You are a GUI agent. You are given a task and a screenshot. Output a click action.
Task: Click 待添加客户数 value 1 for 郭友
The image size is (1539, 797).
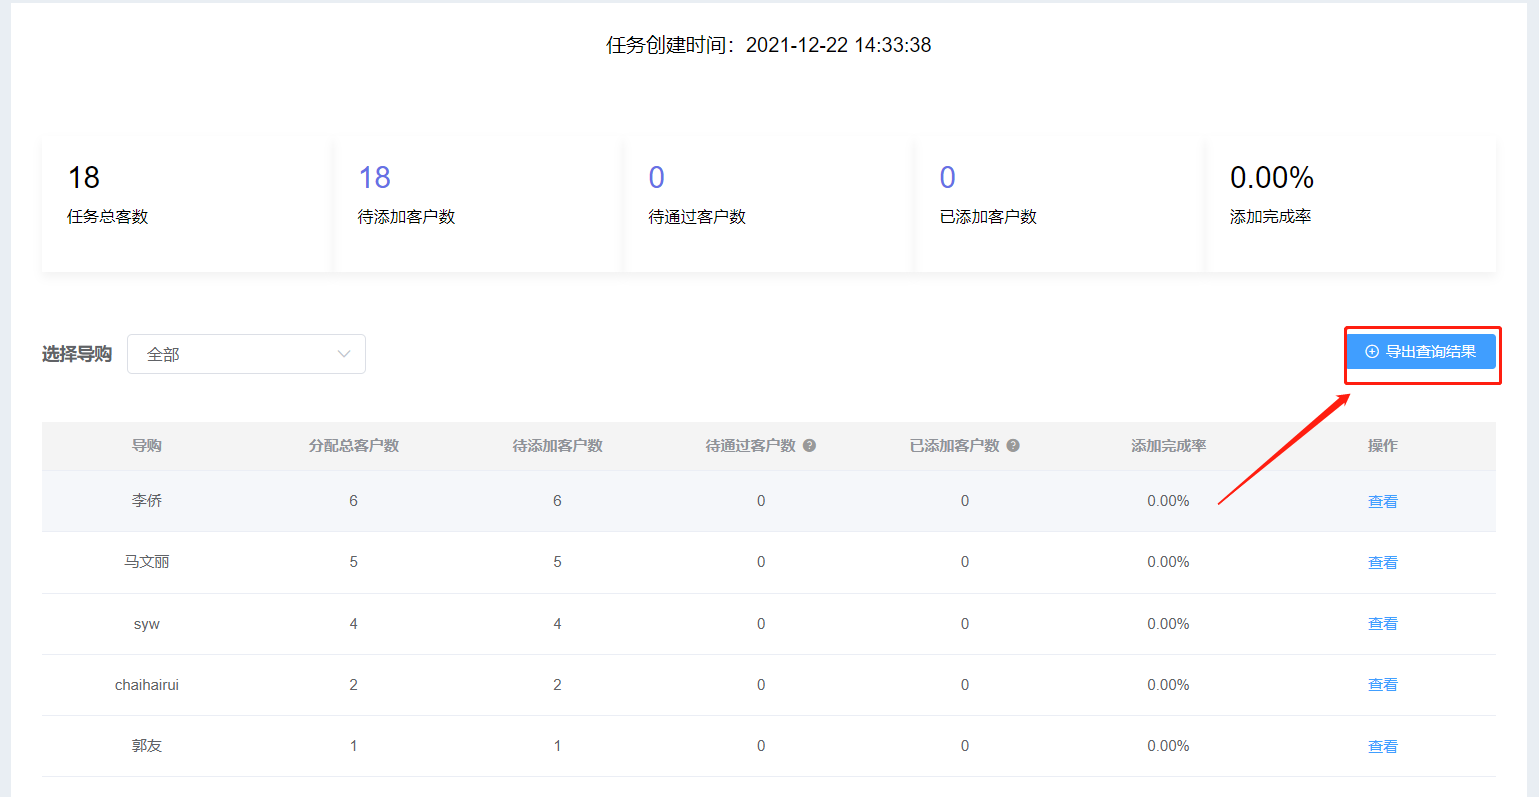pyautogui.click(x=557, y=746)
